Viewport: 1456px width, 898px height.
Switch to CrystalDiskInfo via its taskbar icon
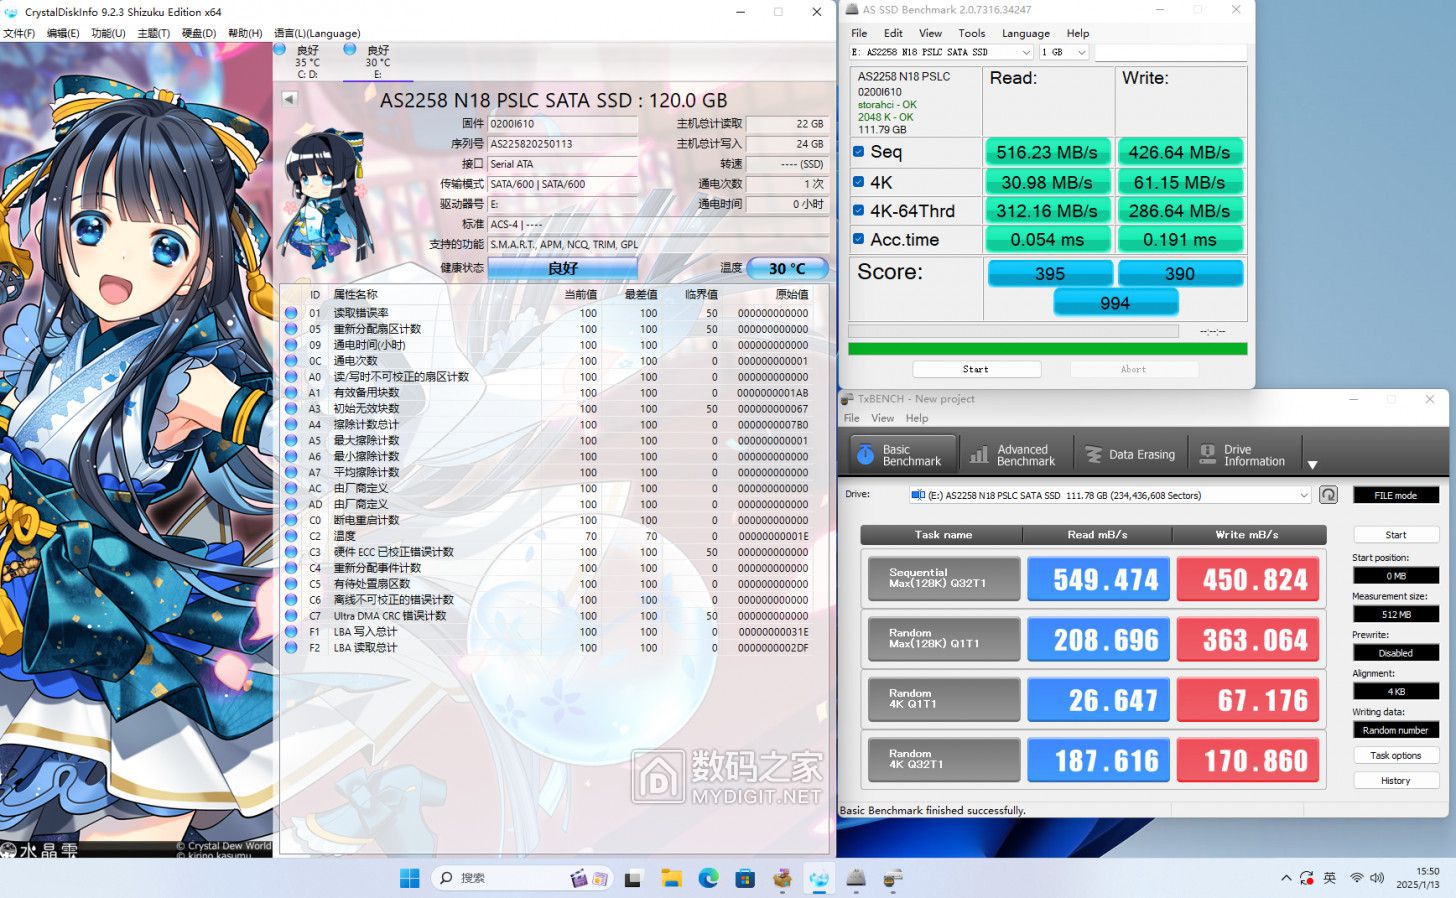pos(819,879)
